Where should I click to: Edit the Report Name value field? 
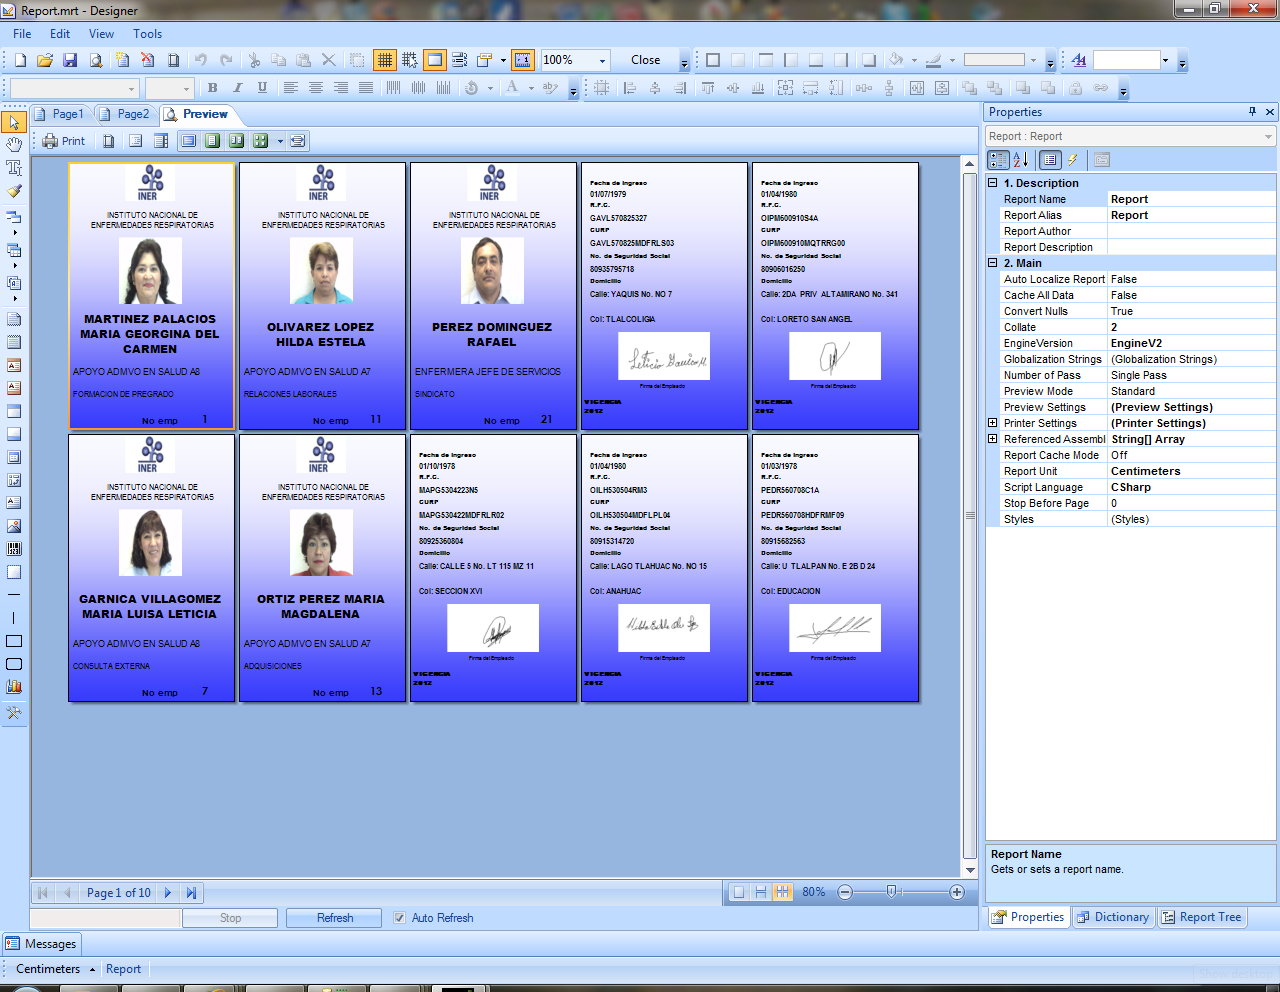point(1191,199)
